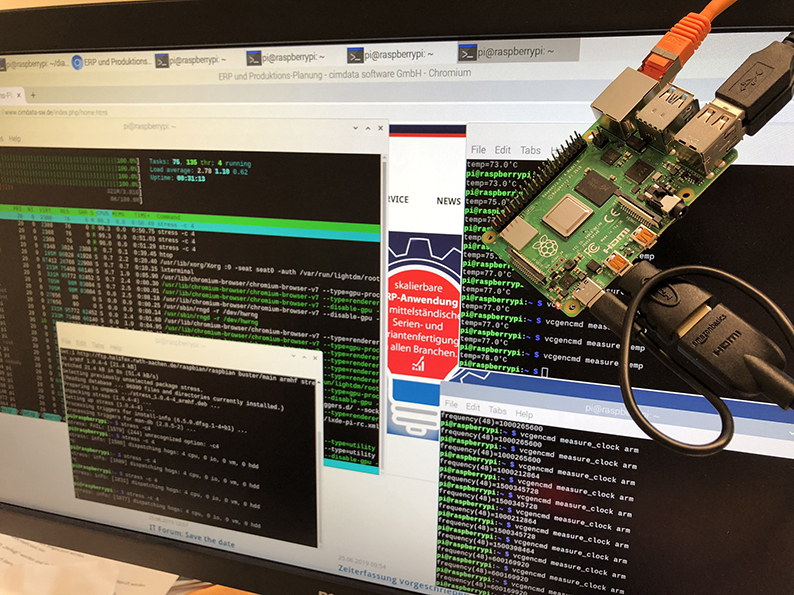Screen dimensions: 794x595
Task: Click the red 'skalierbare ERP-Anwendung' badge
Action: click(x=424, y=323)
